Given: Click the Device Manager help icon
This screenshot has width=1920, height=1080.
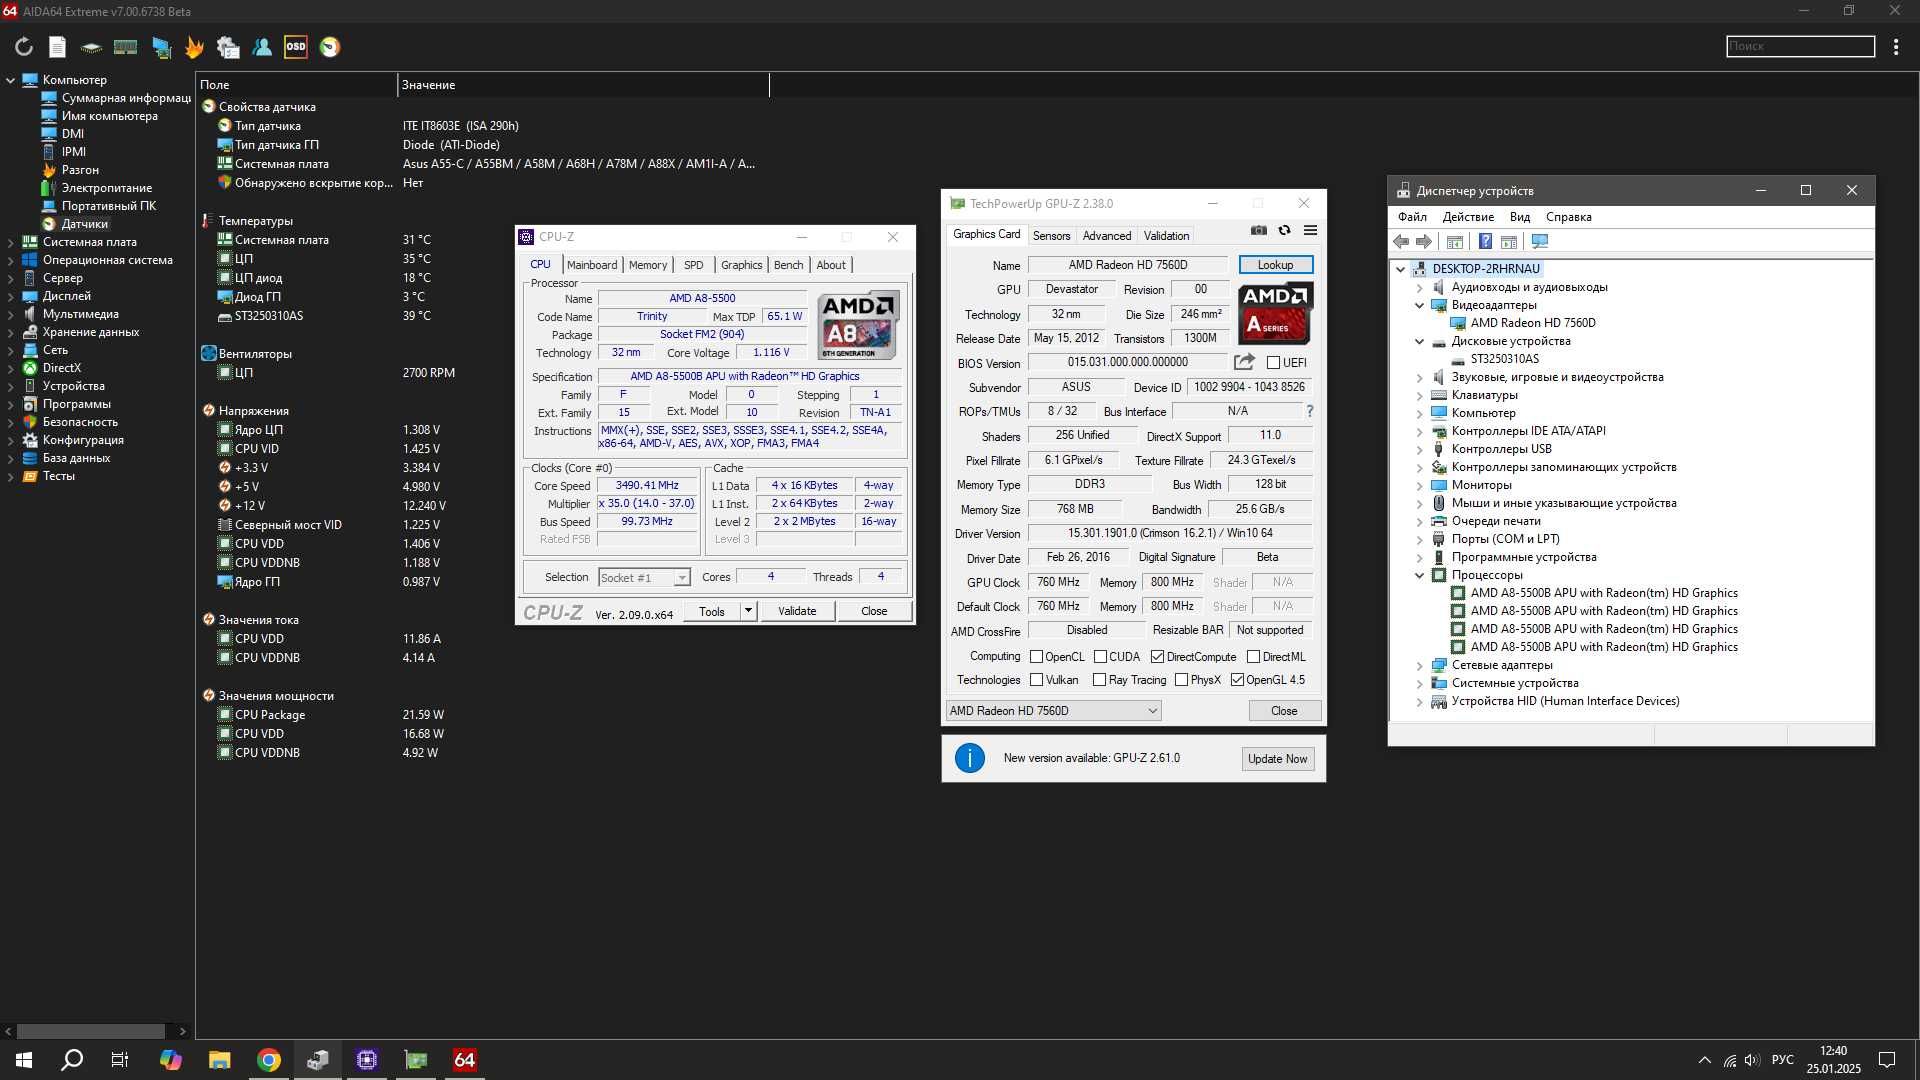Looking at the screenshot, I should [1485, 242].
